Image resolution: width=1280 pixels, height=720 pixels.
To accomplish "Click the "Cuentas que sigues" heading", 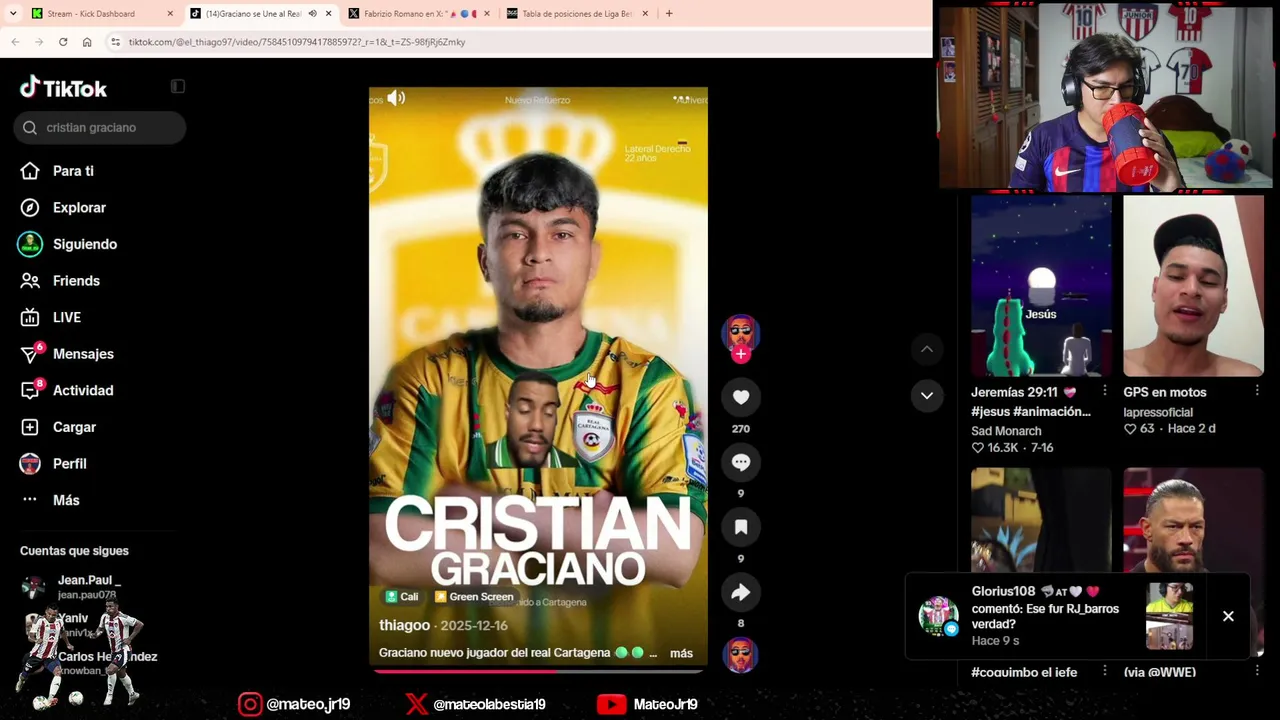I will click(74, 551).
